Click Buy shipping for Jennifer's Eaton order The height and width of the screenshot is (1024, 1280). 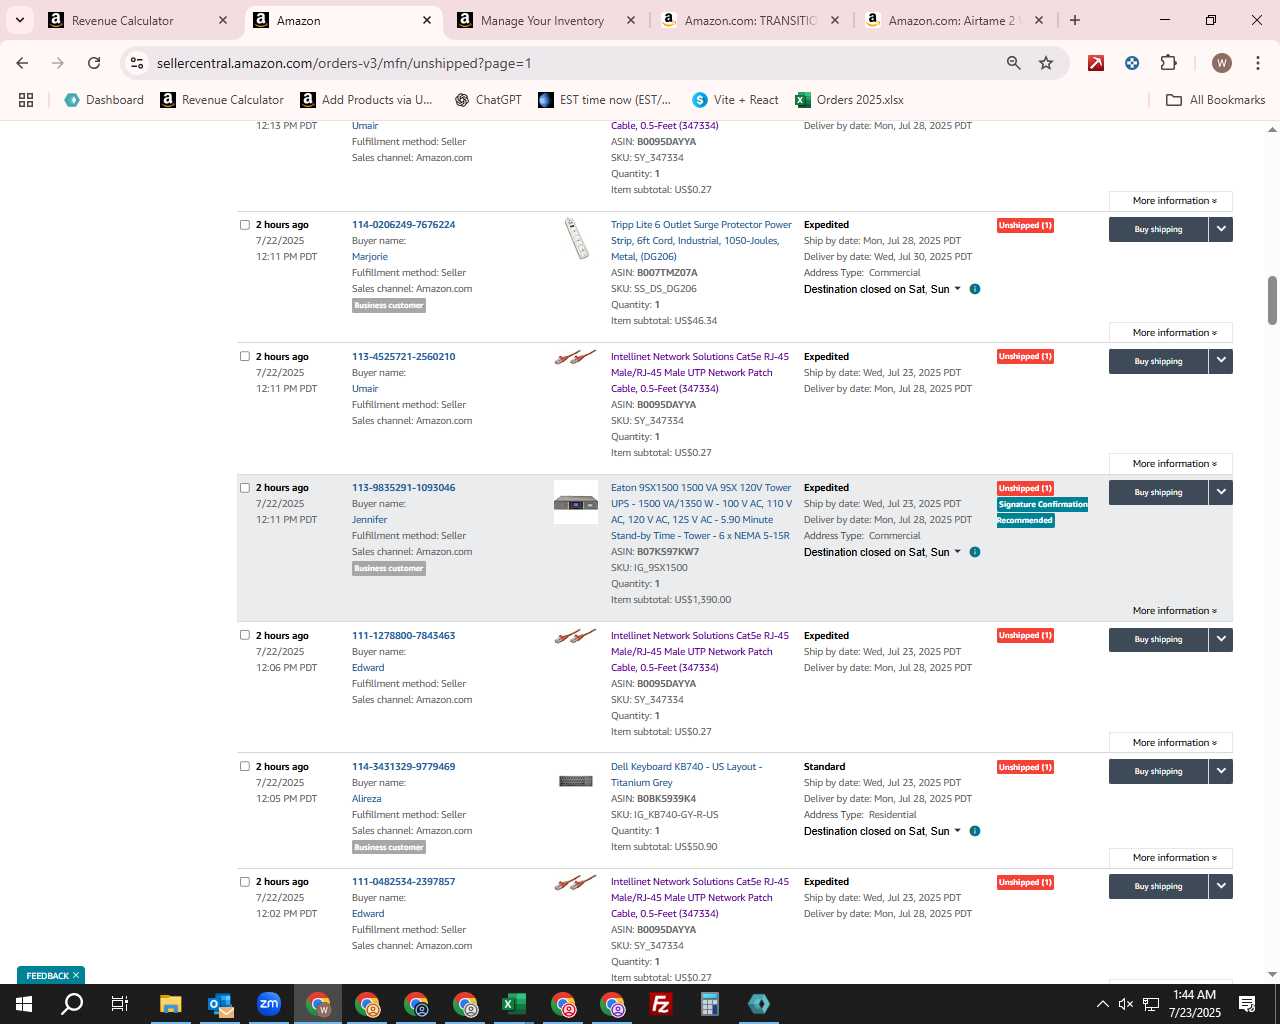1158,492
